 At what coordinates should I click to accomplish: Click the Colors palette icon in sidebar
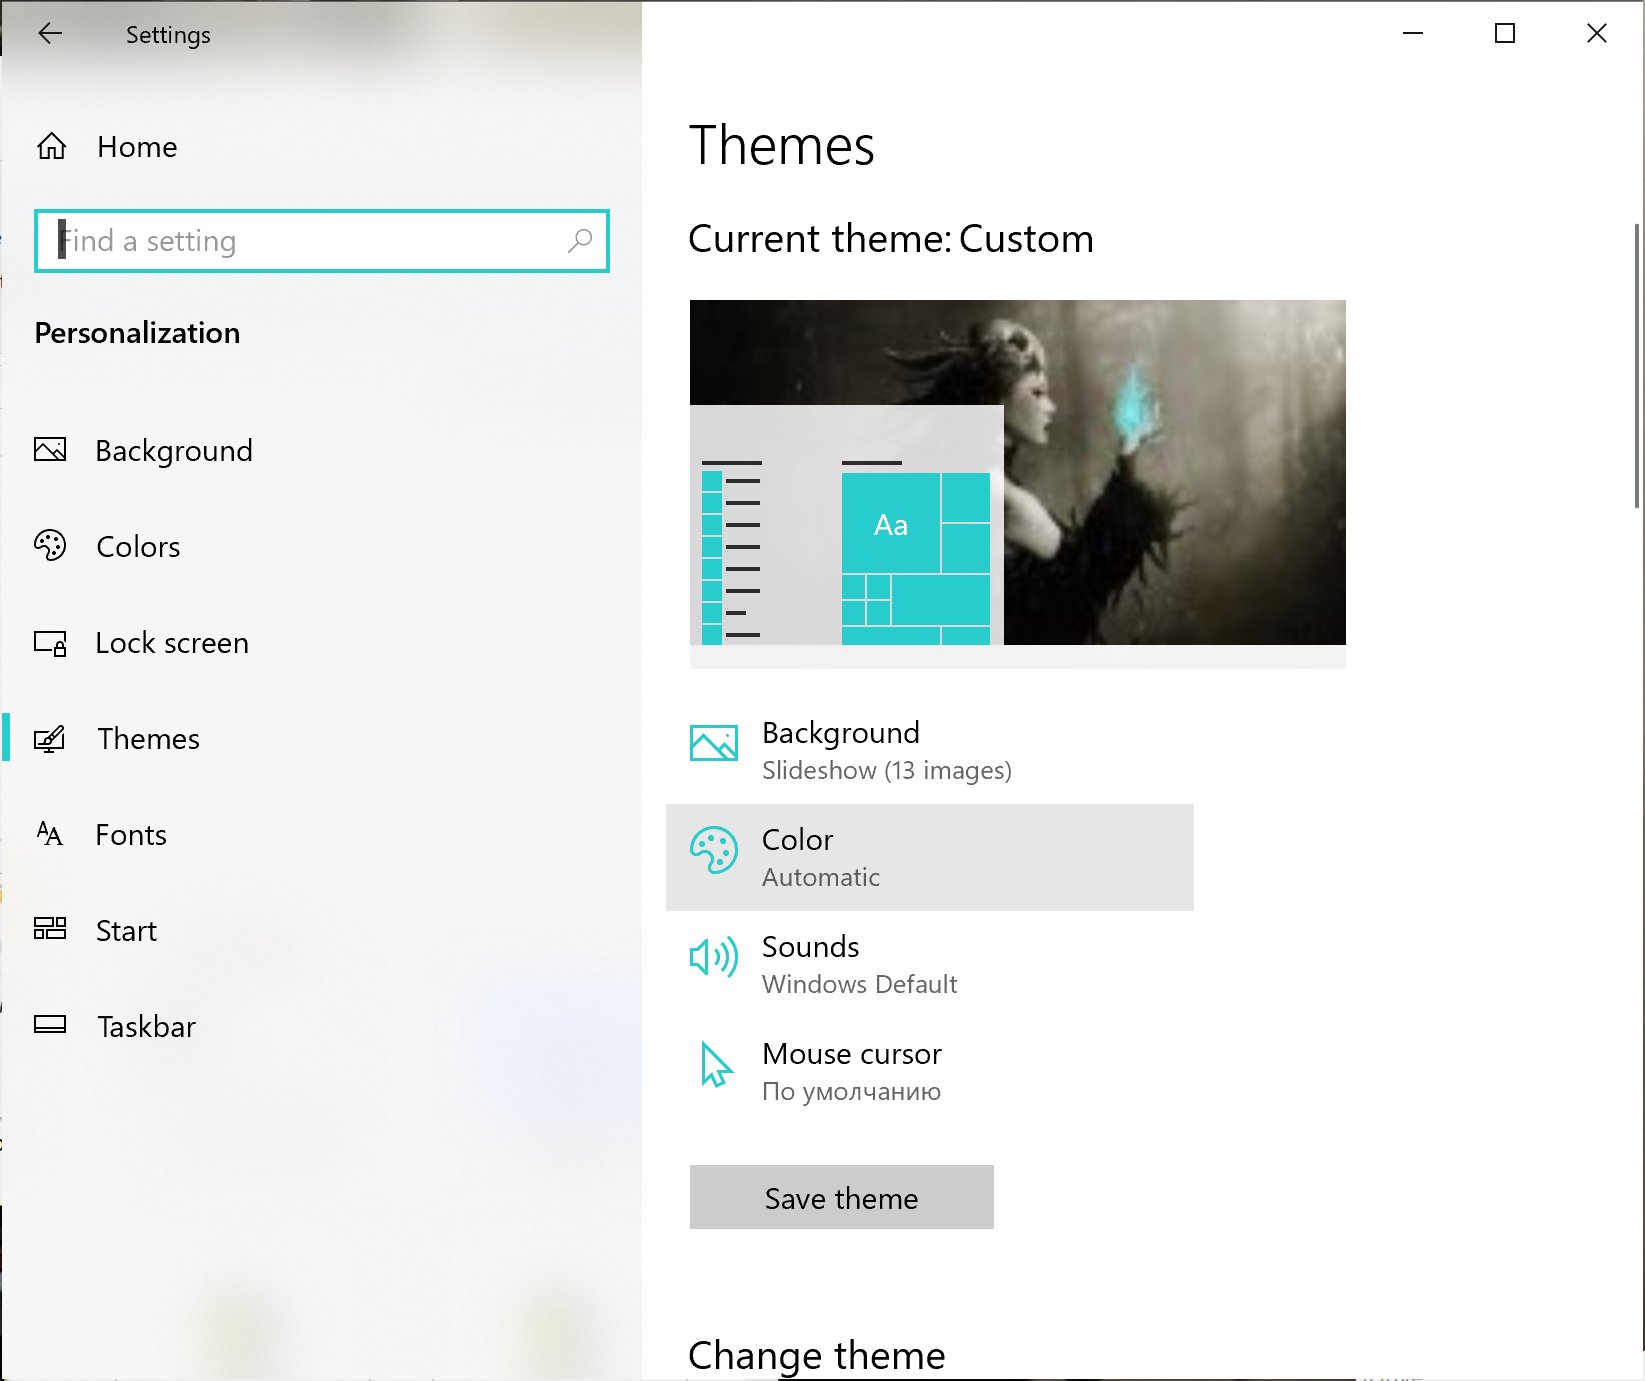(x=50, y=546)
